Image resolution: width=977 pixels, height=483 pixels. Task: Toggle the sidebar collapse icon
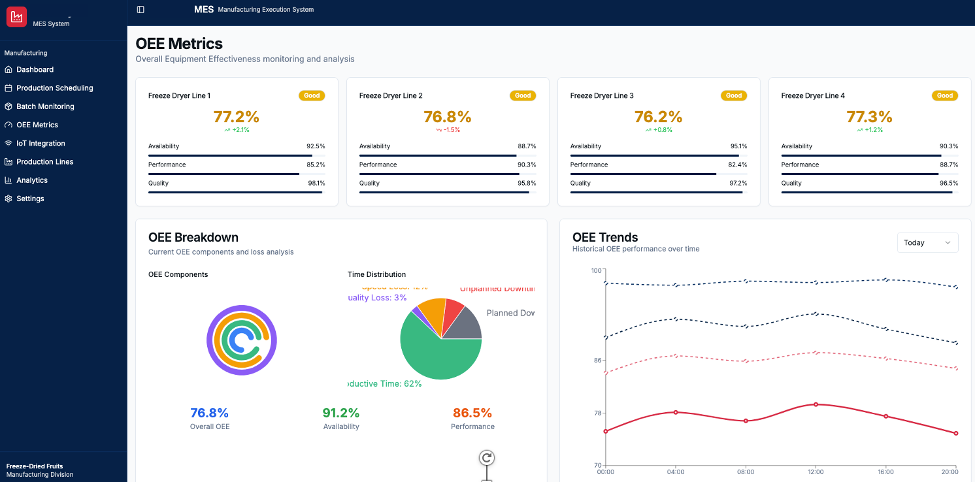tap(140, 9)
